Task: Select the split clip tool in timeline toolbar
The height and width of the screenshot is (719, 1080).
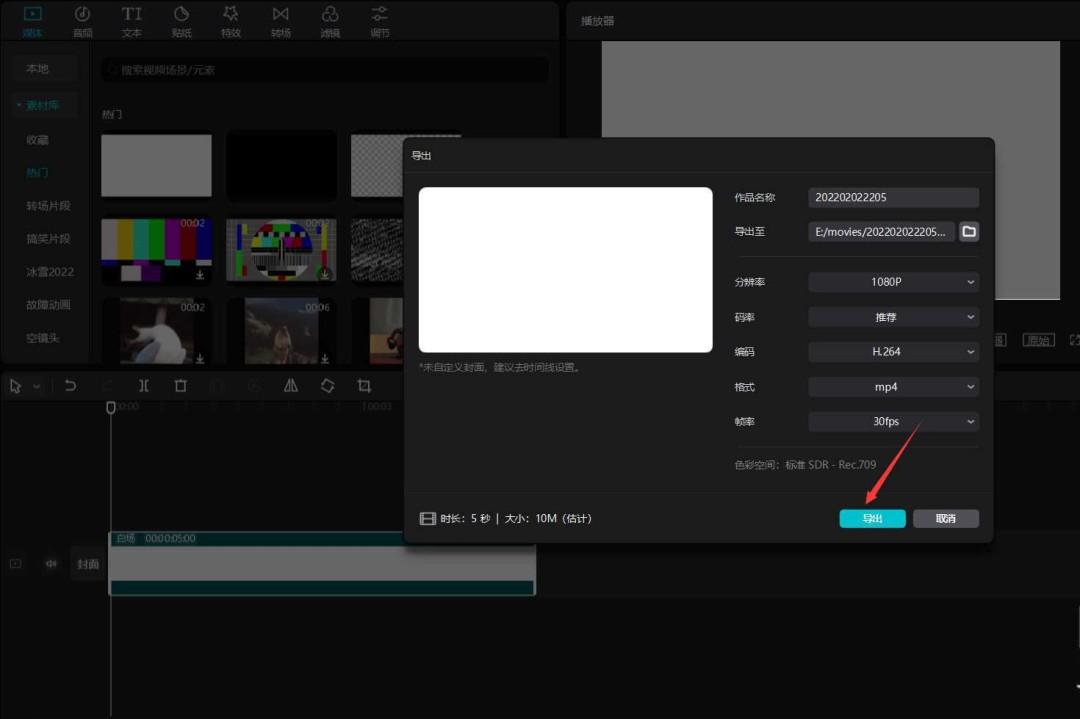Action: tap(144, 386)
